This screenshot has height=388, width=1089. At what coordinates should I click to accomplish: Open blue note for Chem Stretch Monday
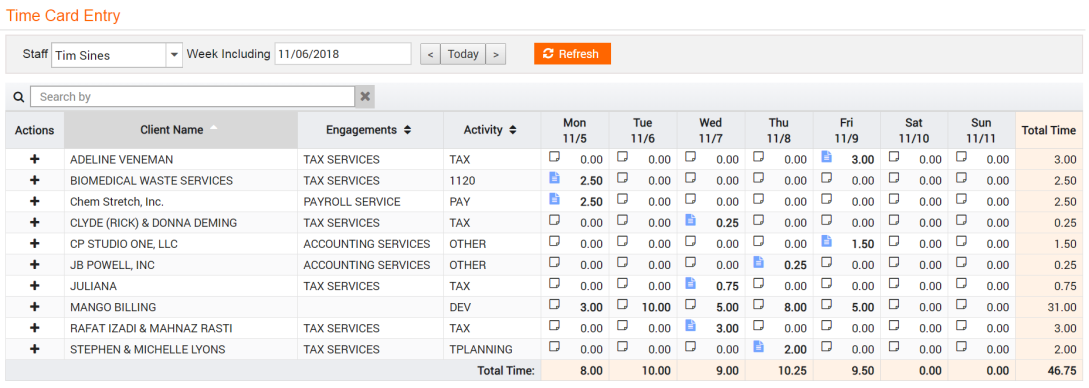tap(554, 199)
